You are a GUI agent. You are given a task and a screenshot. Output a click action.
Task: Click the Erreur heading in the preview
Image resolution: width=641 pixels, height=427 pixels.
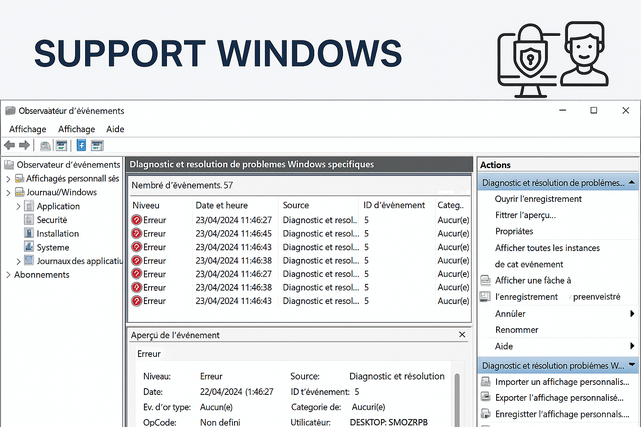[x=149, y=354]
